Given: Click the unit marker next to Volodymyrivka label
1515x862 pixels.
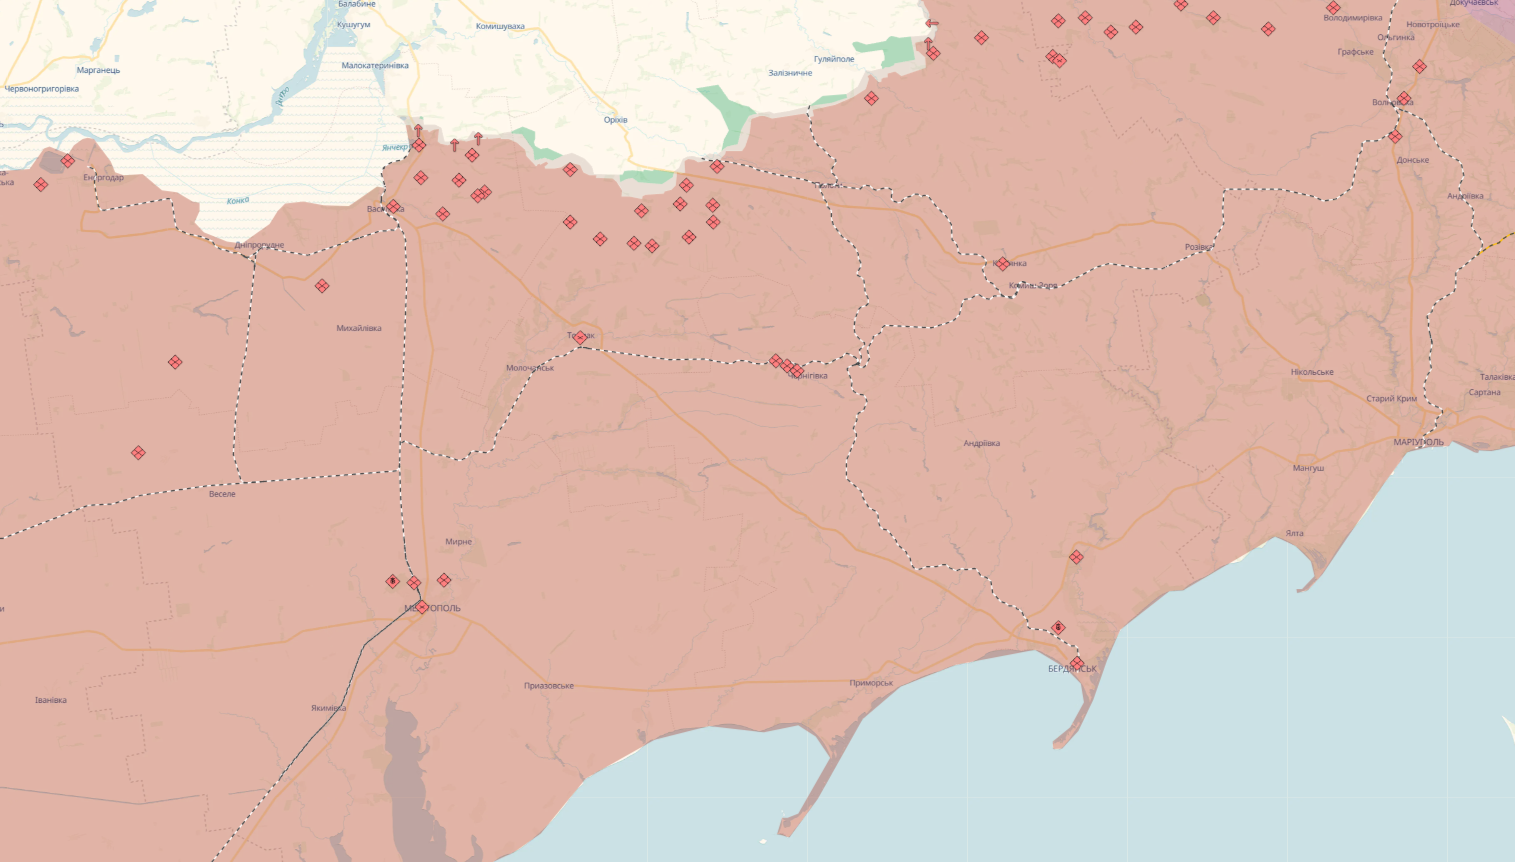Looking at the screenshot, I should tap(1333, 8).
